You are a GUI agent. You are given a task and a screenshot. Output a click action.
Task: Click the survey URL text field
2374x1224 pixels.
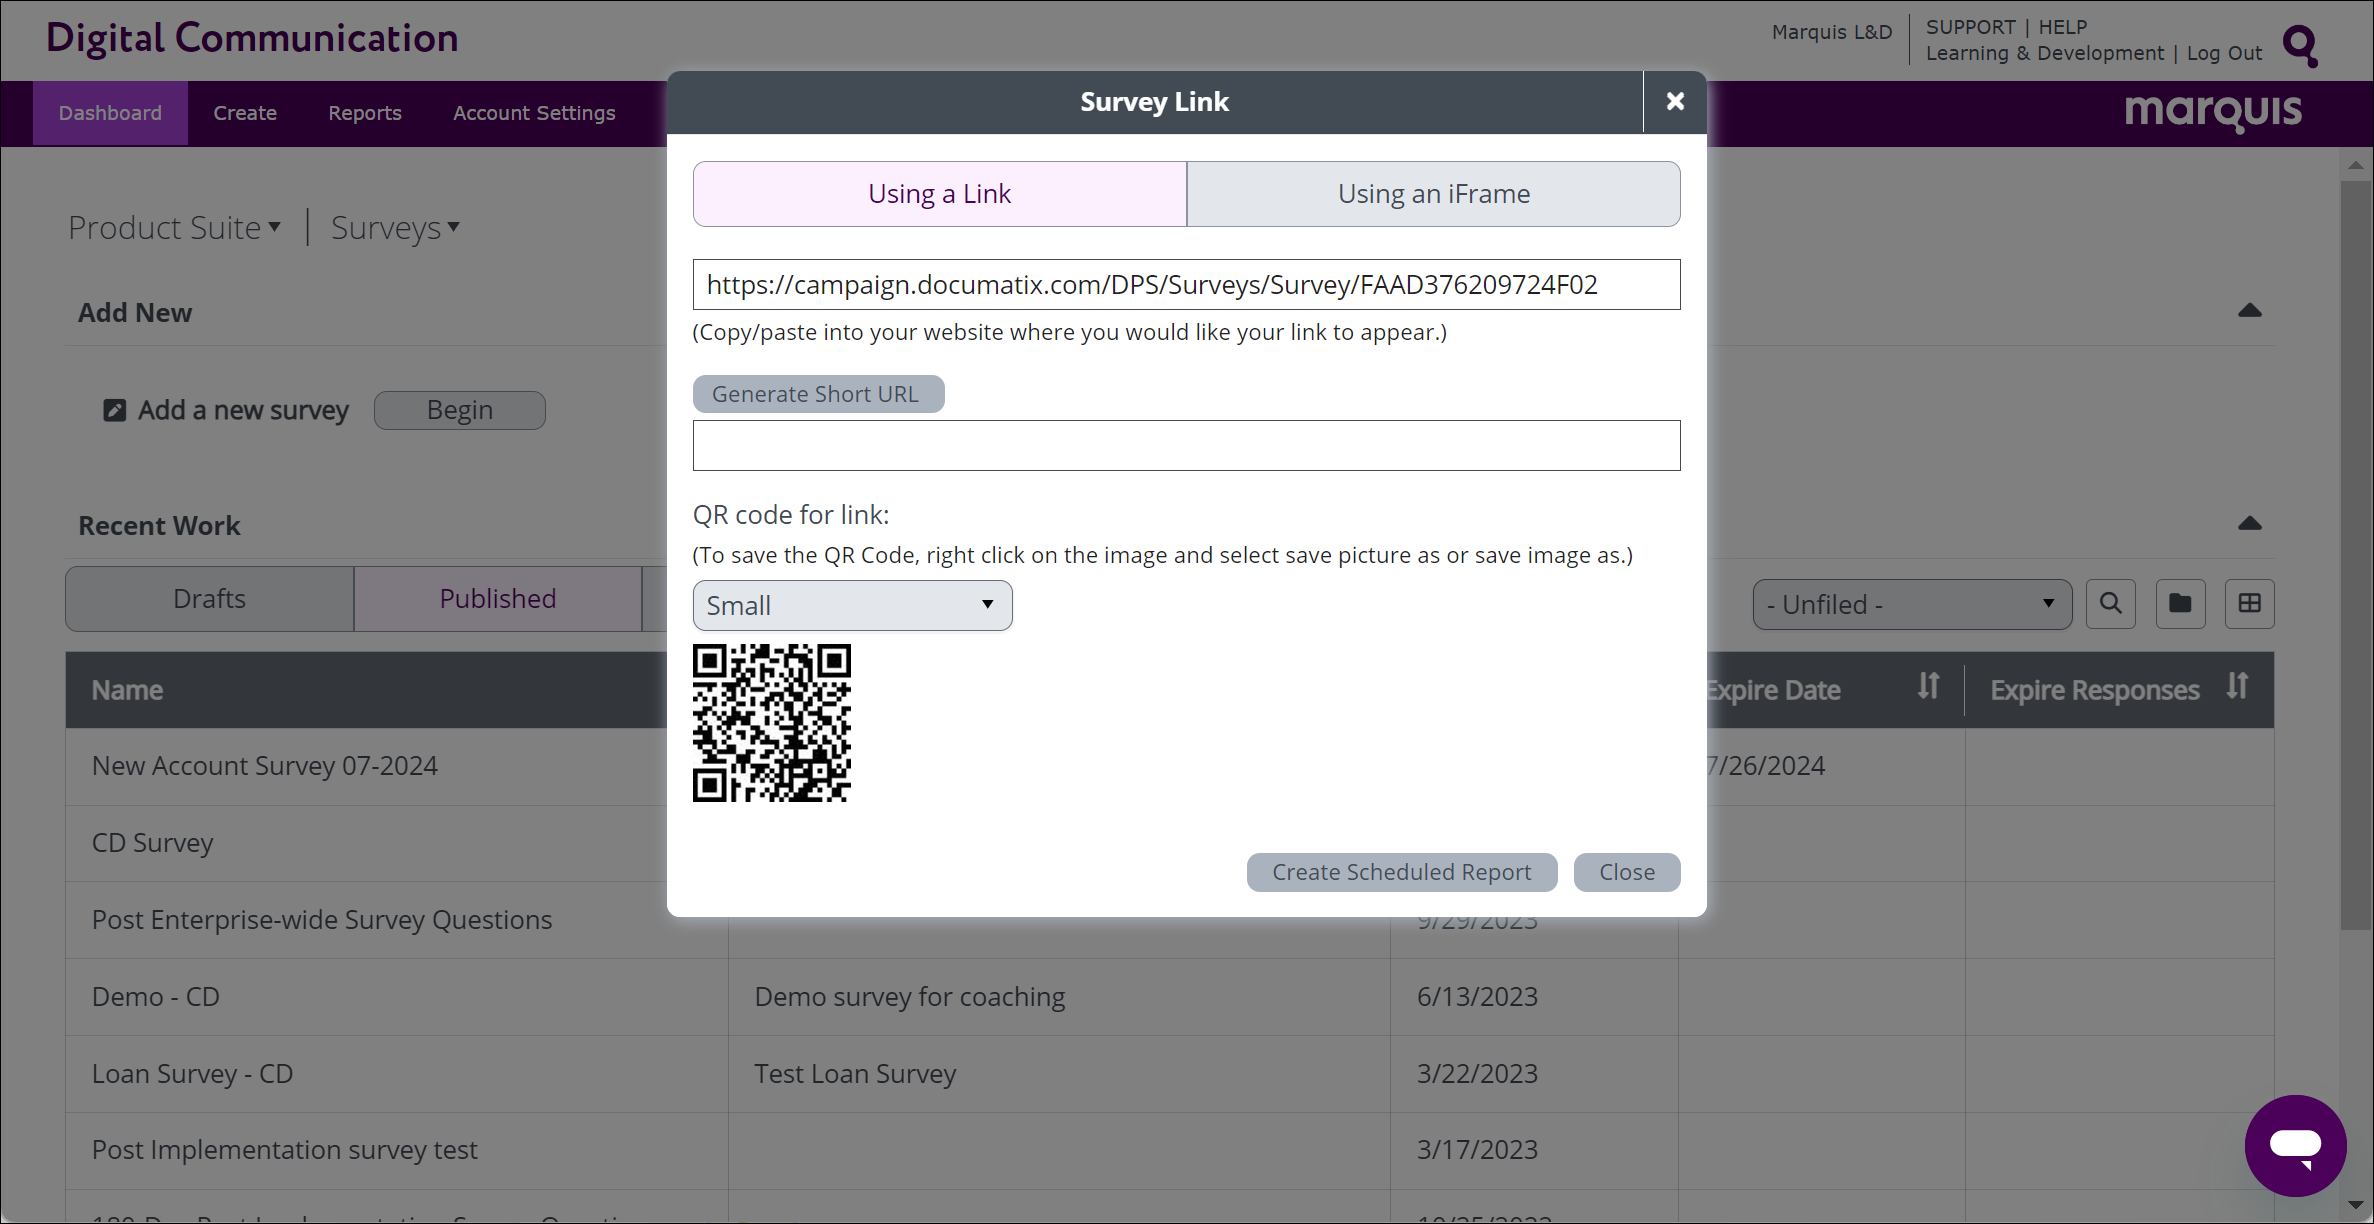click(1186, 285)
